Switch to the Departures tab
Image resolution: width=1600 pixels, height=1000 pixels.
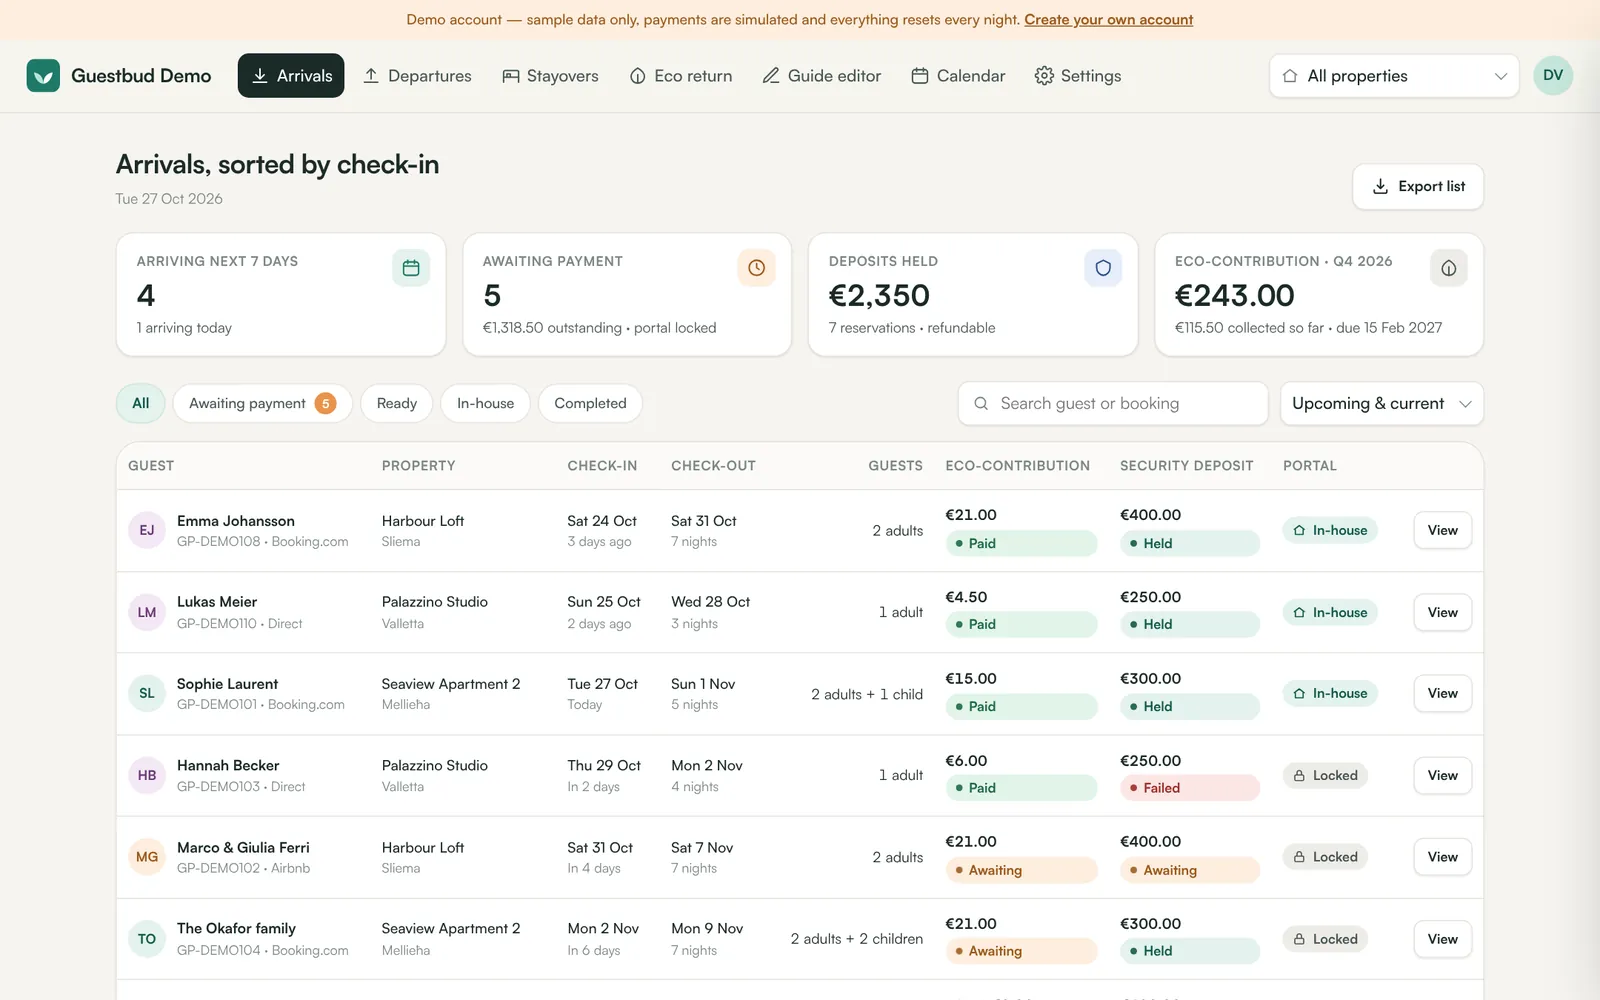coord(417,75)
